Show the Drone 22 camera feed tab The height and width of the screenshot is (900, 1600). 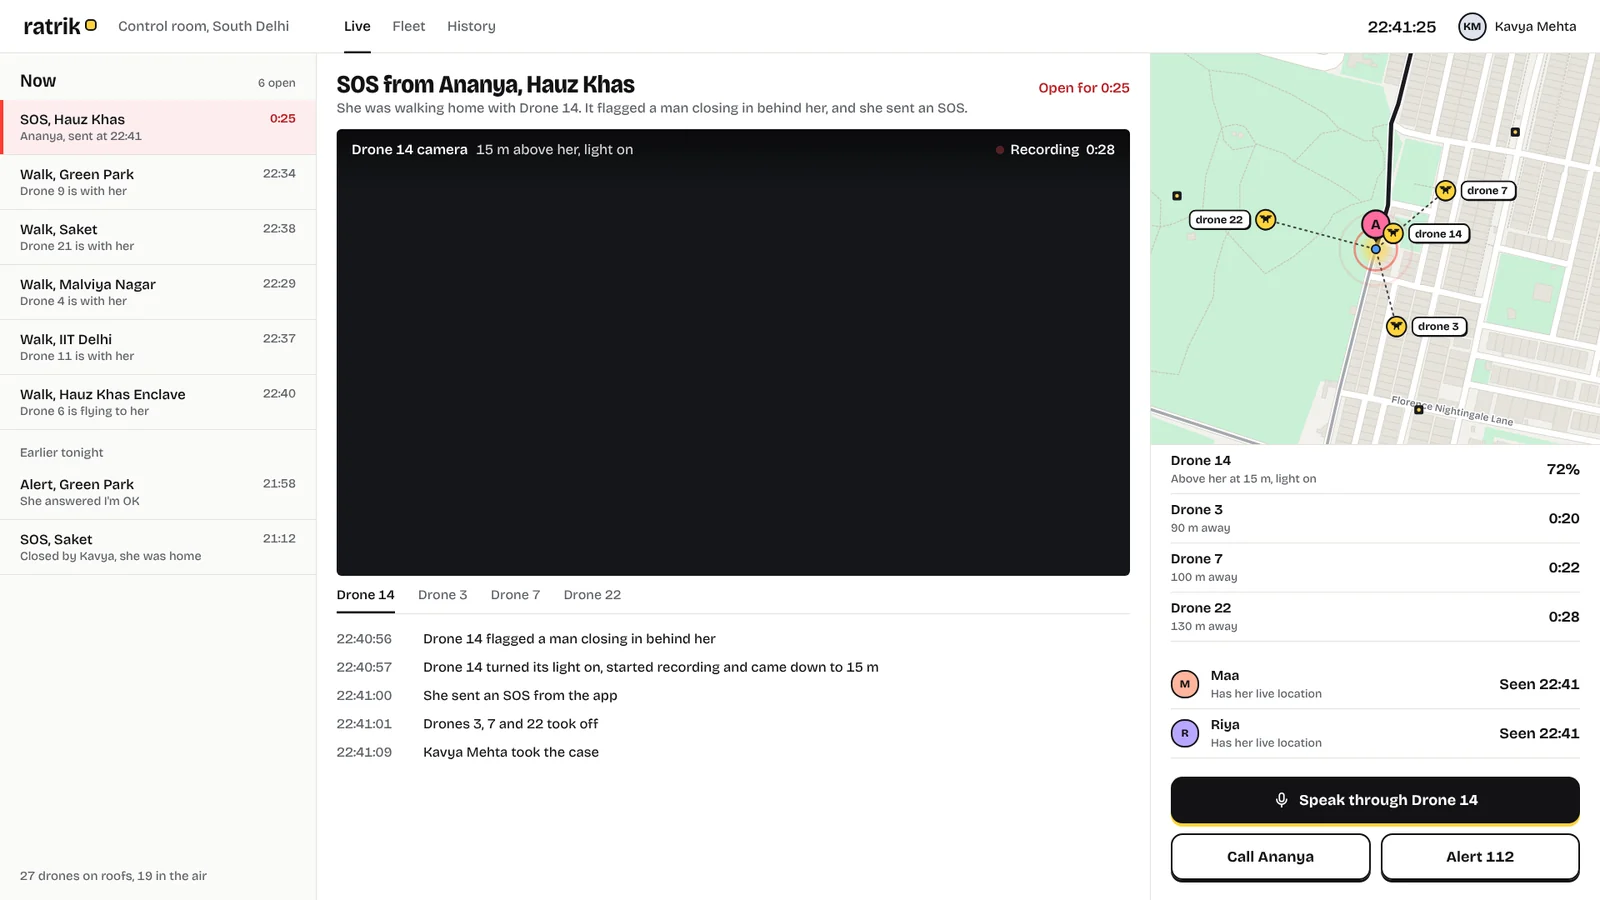tap(592, 595)
